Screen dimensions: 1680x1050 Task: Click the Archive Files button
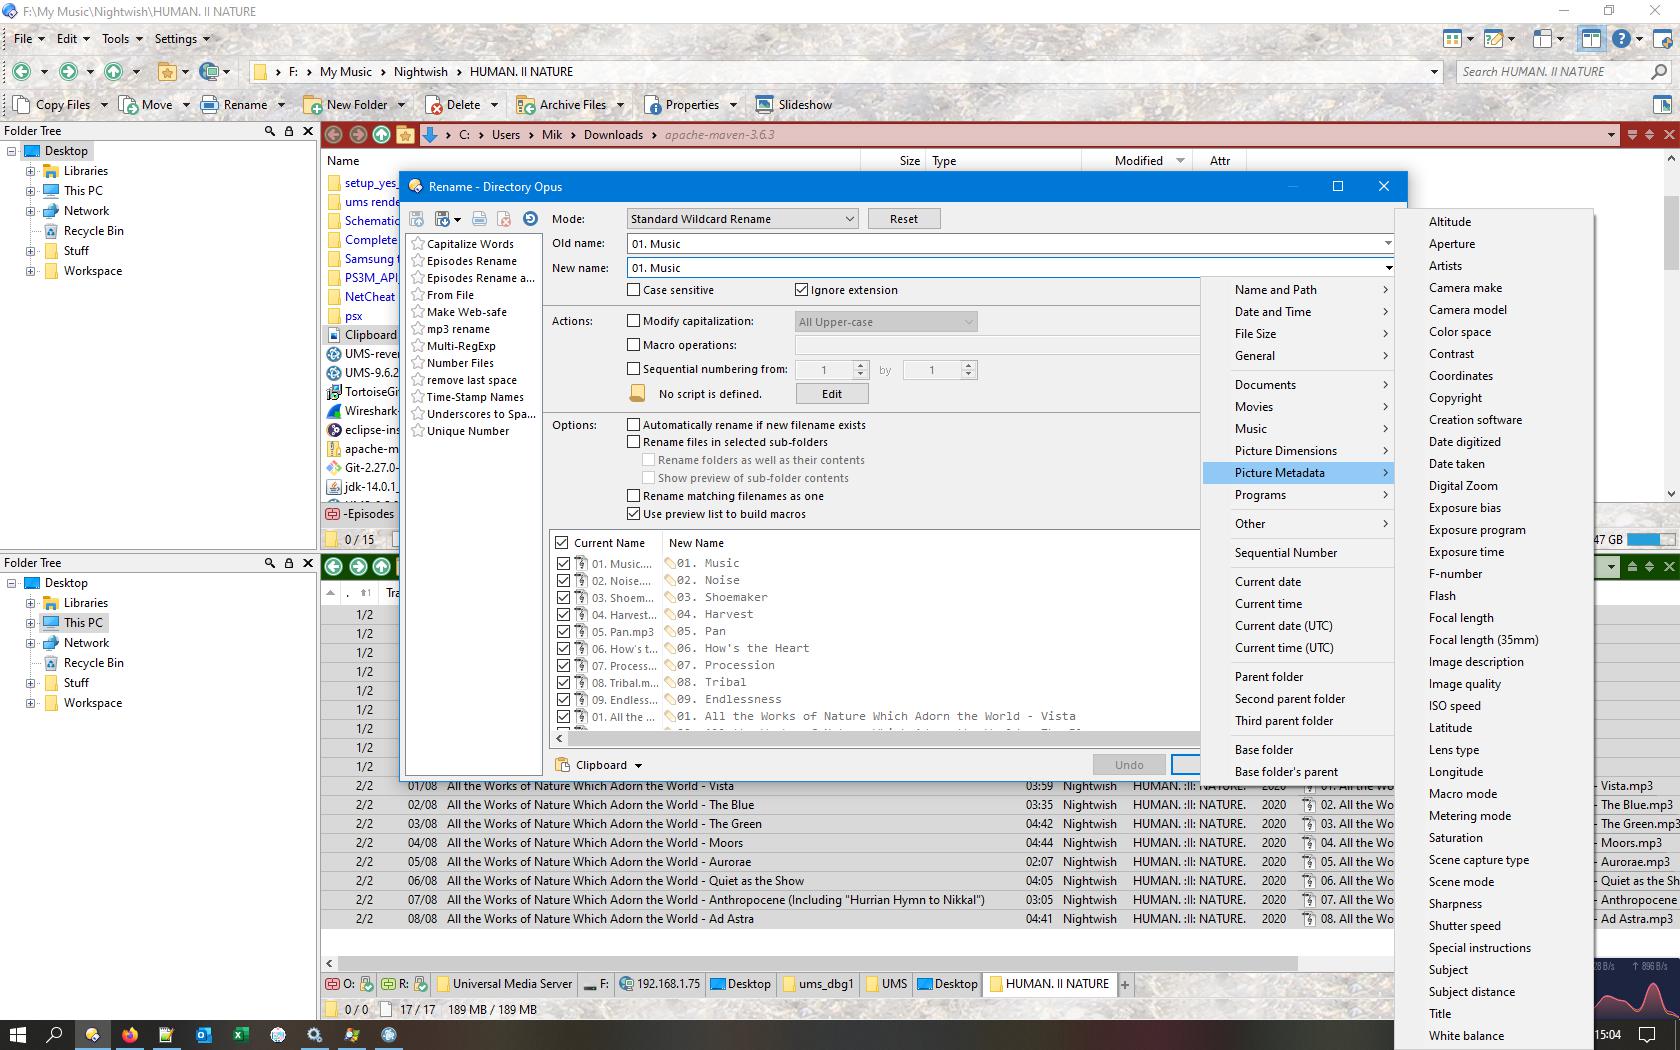tap(562, 105)
